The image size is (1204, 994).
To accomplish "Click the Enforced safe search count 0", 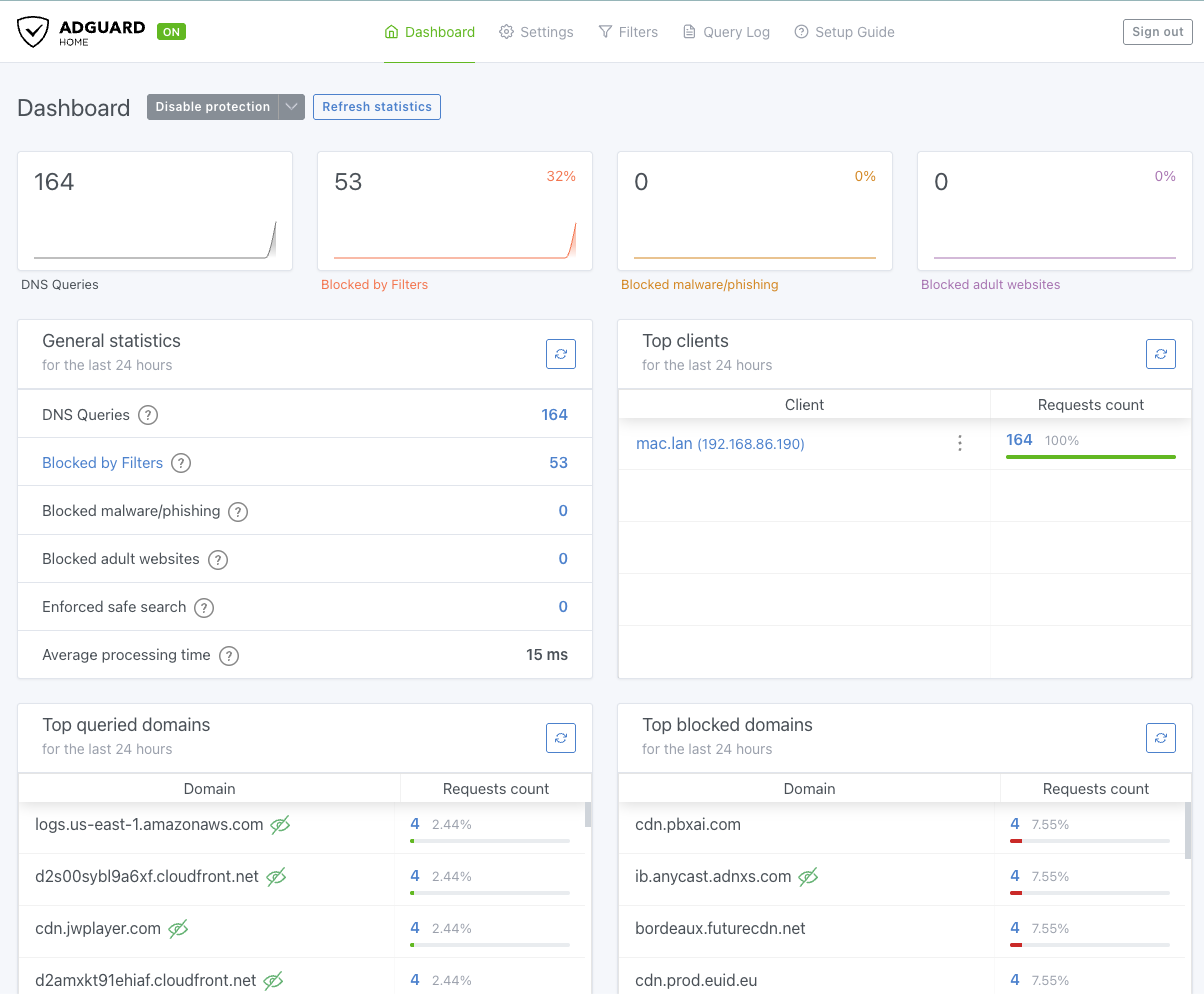I will click(563, 607).
